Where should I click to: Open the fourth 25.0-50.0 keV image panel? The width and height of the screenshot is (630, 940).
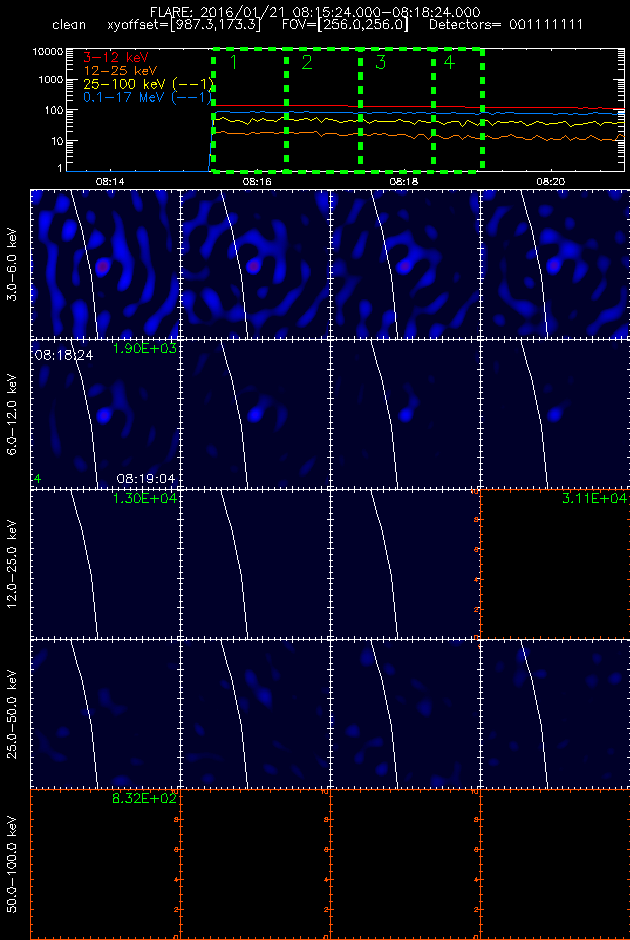pyautogui.click(x=555, y=713)
